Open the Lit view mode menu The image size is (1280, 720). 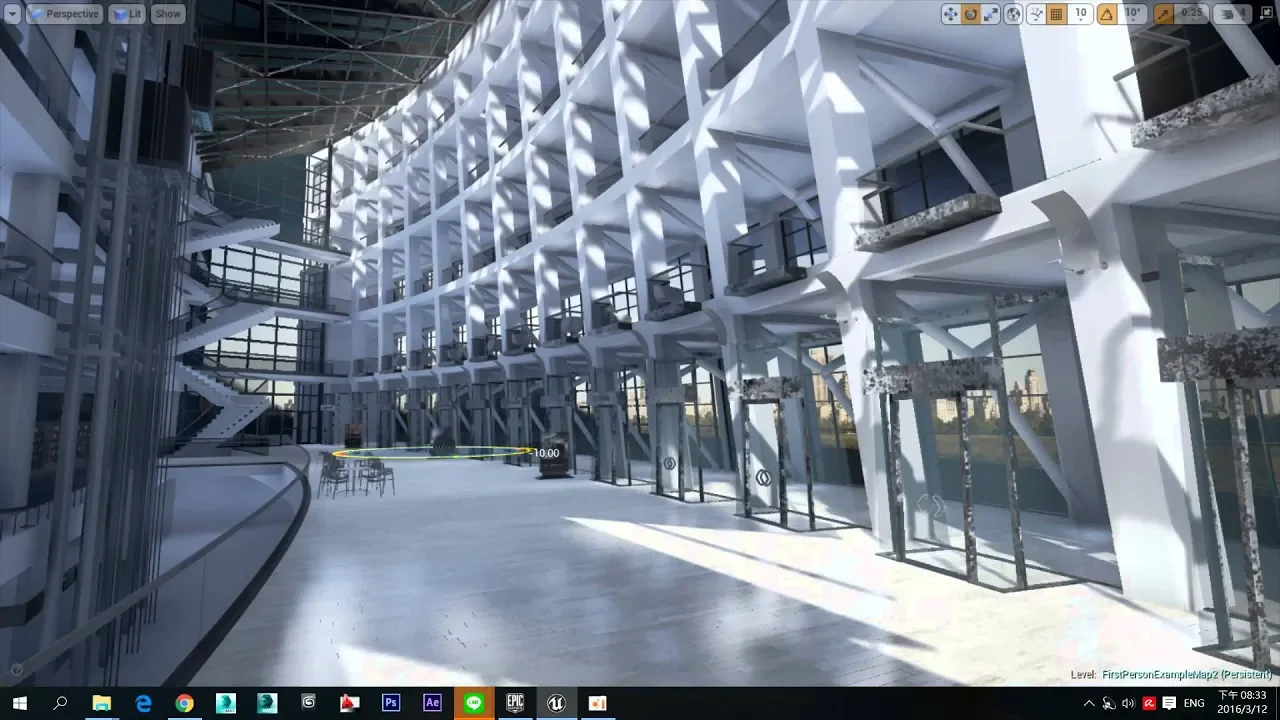pos(128,14)
